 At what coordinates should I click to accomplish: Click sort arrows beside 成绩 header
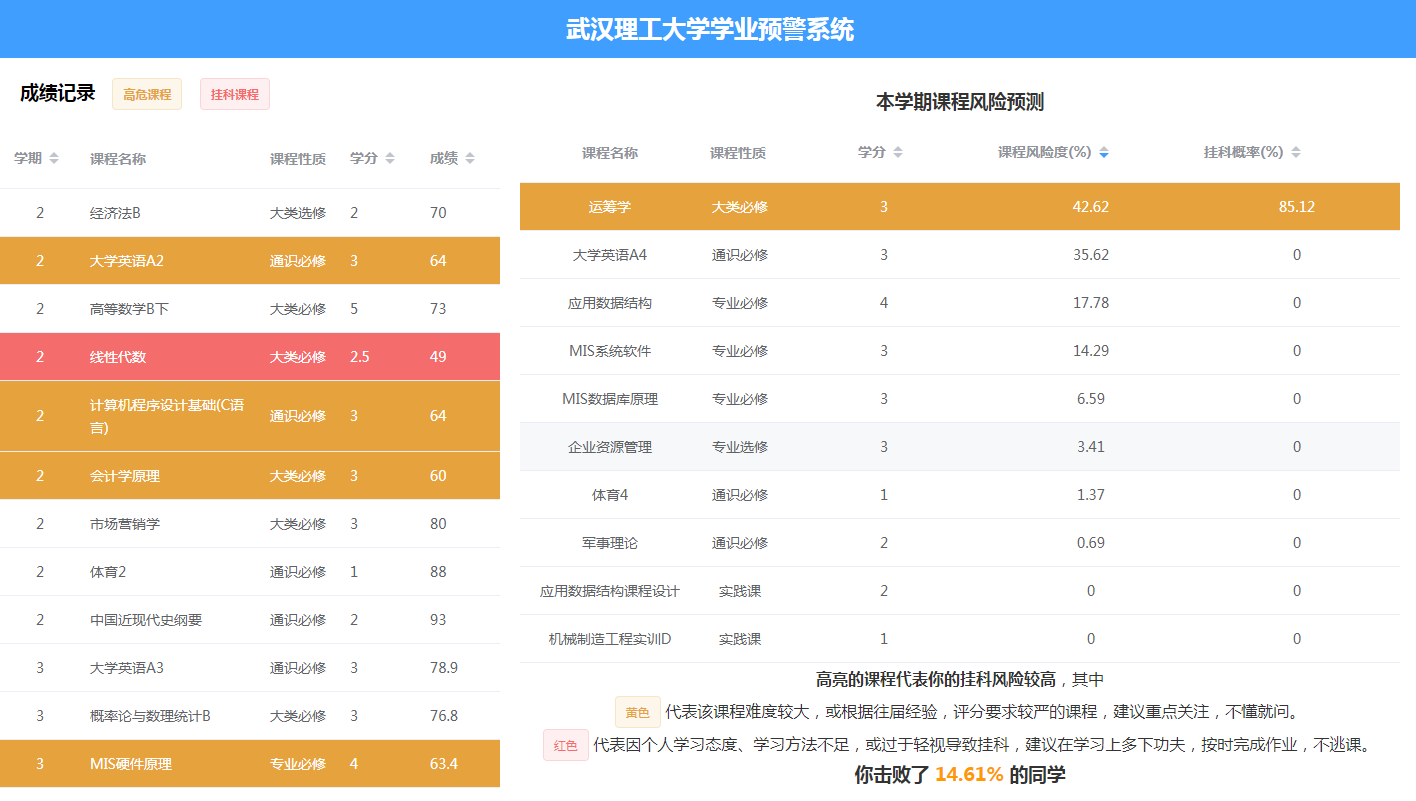[x=470, y=159]
